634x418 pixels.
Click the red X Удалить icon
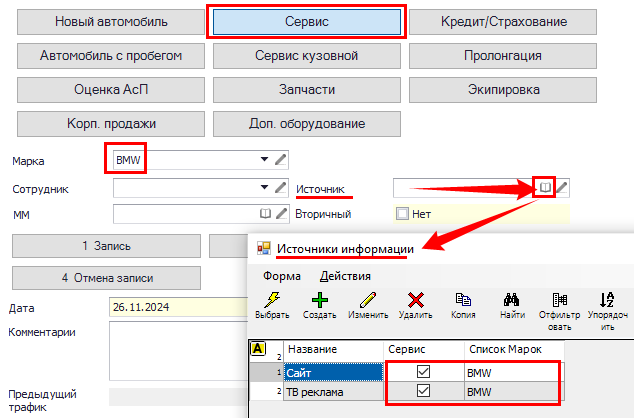tap(416, 299)
